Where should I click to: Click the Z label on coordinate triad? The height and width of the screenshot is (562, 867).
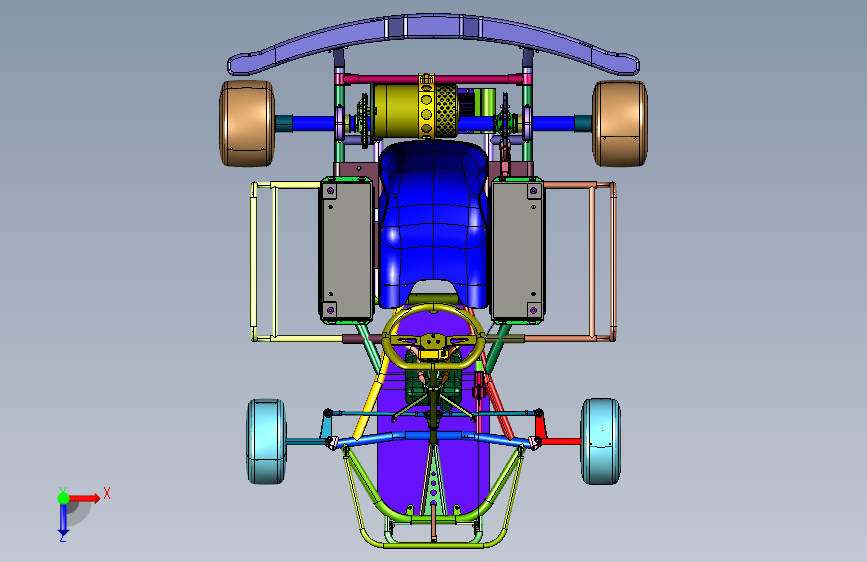[63, 538]
